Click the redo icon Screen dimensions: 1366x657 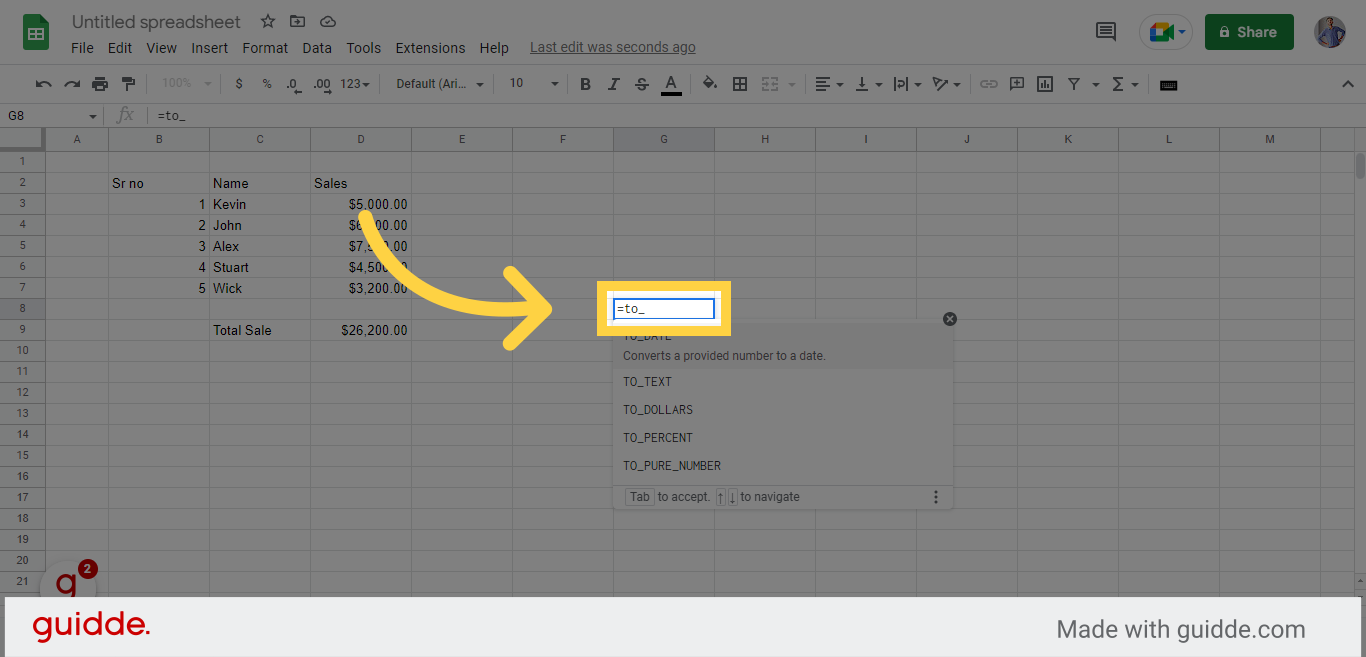[x=71, y=84]
